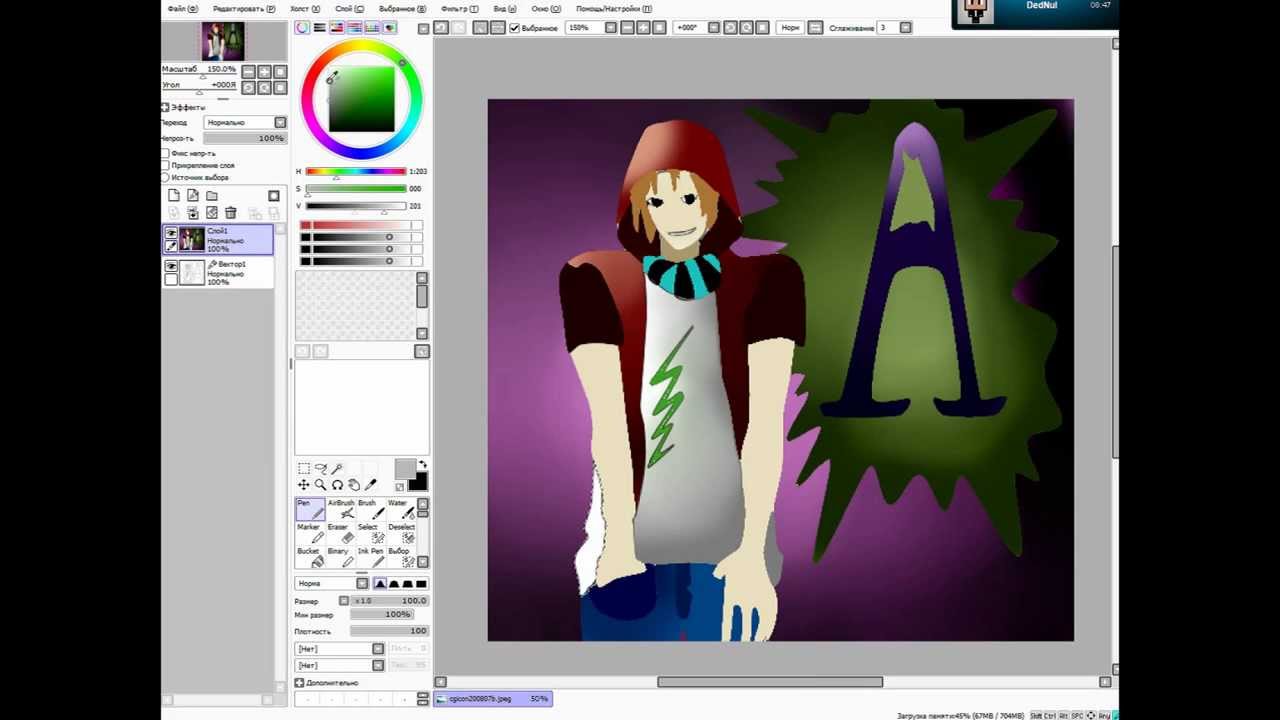Open the Файл menu
Viewport: 1280px width, 720px height.
coord(182,8)
